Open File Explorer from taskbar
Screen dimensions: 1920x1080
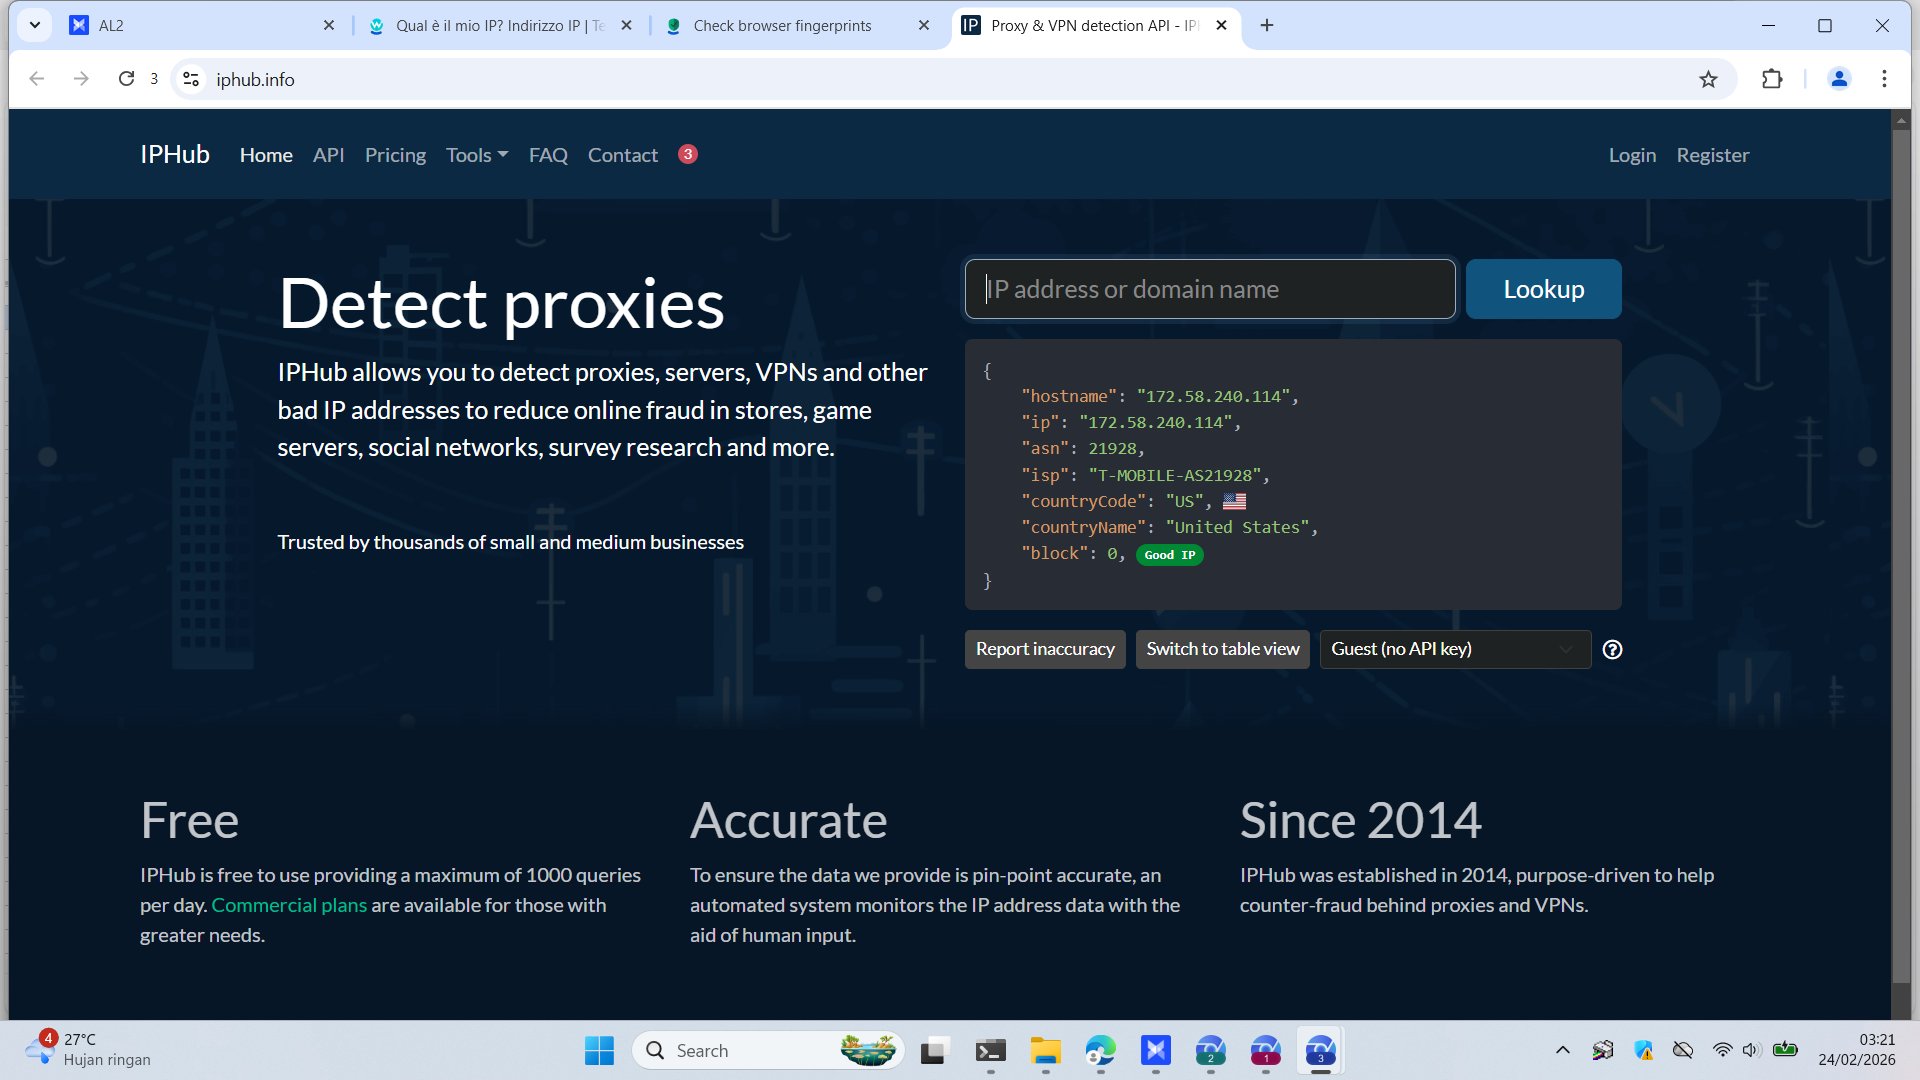point(1045,1051)
